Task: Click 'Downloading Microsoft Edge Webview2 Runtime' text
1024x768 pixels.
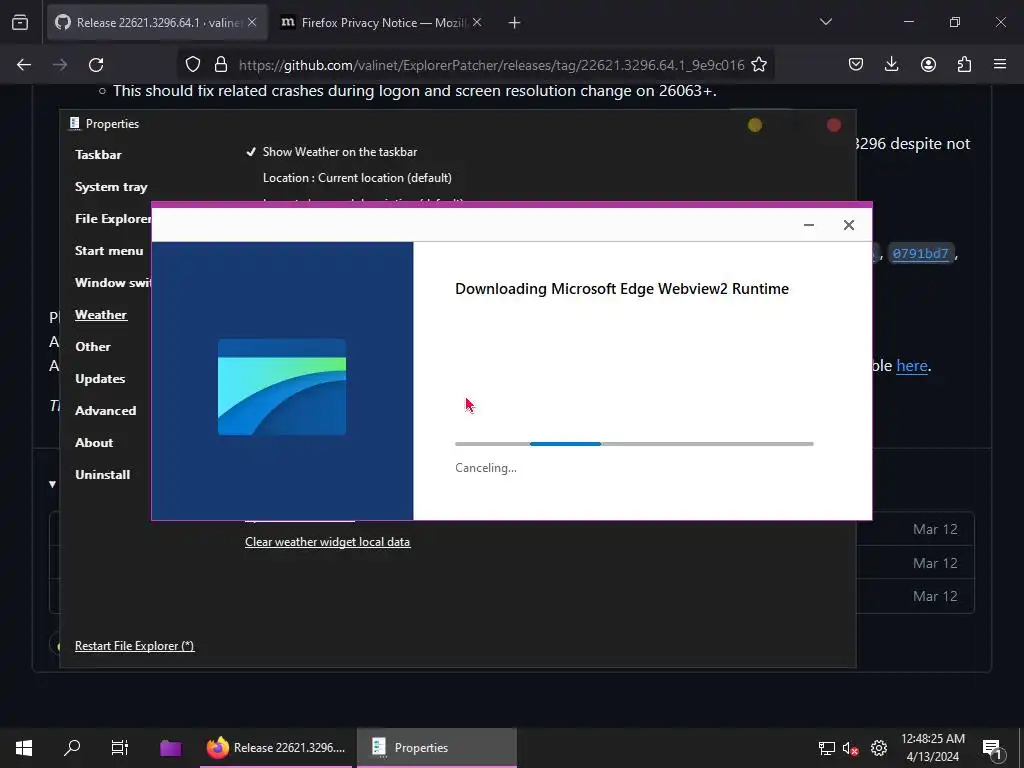Action: tap(622, 289)
